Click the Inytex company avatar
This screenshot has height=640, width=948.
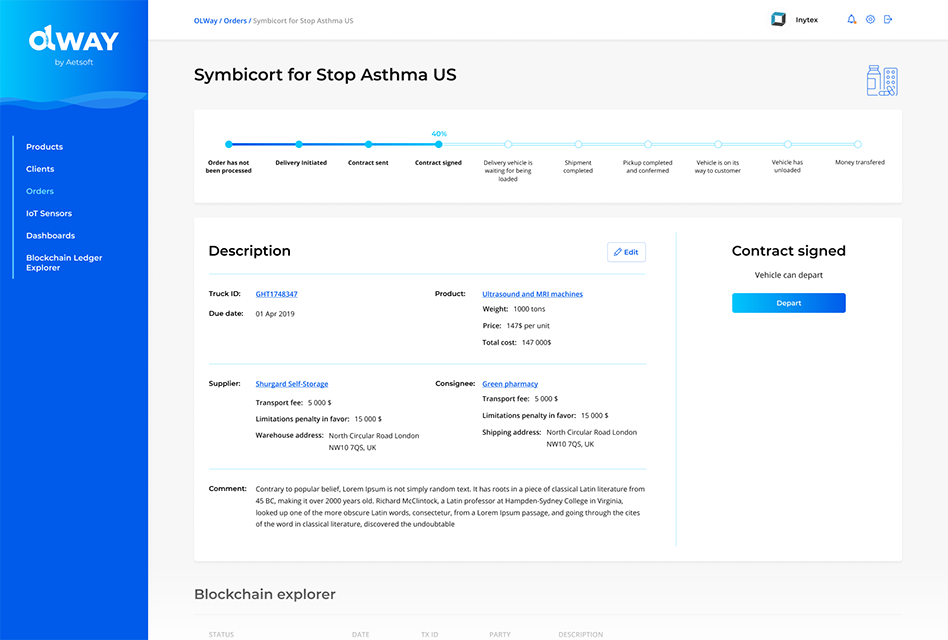click(778, 19)
